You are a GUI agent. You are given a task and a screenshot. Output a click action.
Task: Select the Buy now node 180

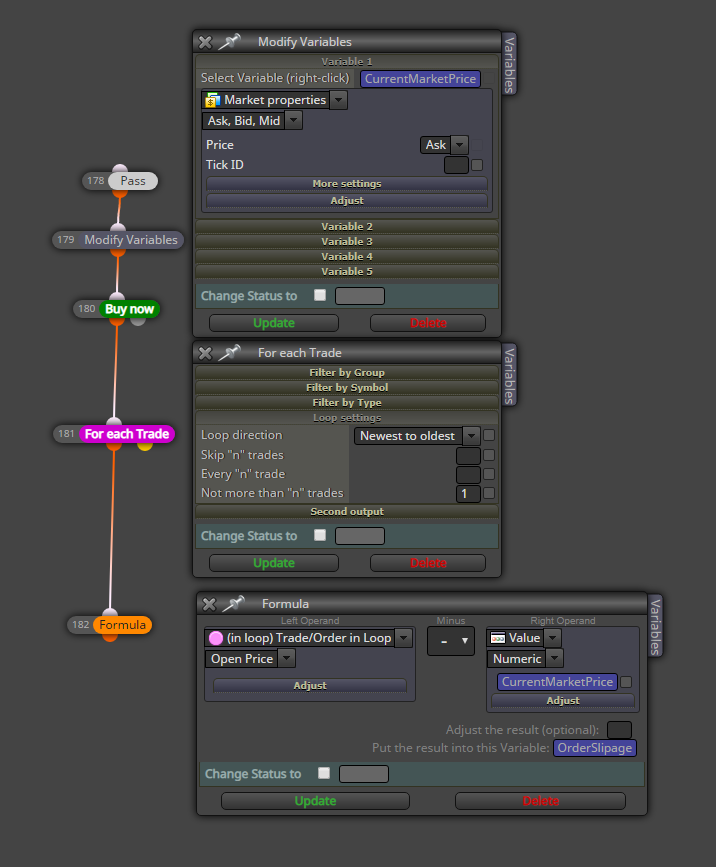pos(129,309)
